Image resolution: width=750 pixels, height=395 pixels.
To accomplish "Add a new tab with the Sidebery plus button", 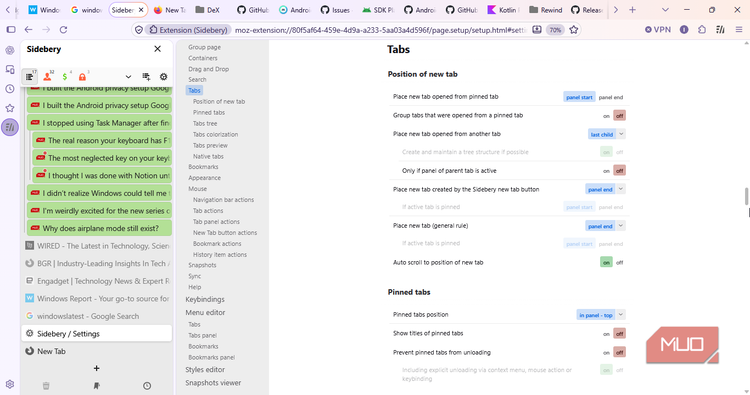I will (x=97, y=368).
